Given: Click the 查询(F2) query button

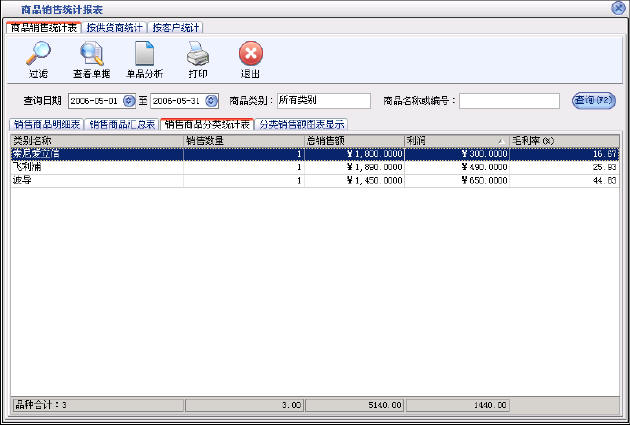Looking at the screenshot, I should (x=594, y=100).
